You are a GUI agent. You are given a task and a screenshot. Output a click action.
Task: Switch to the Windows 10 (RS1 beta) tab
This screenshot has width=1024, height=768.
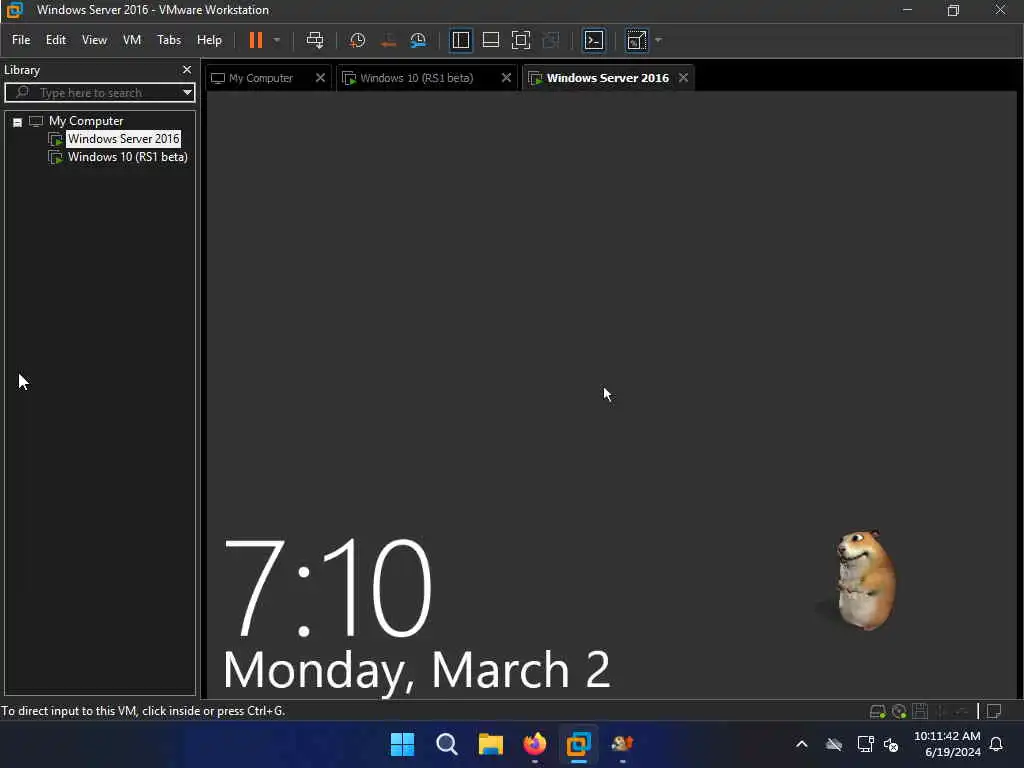point(416,78)
